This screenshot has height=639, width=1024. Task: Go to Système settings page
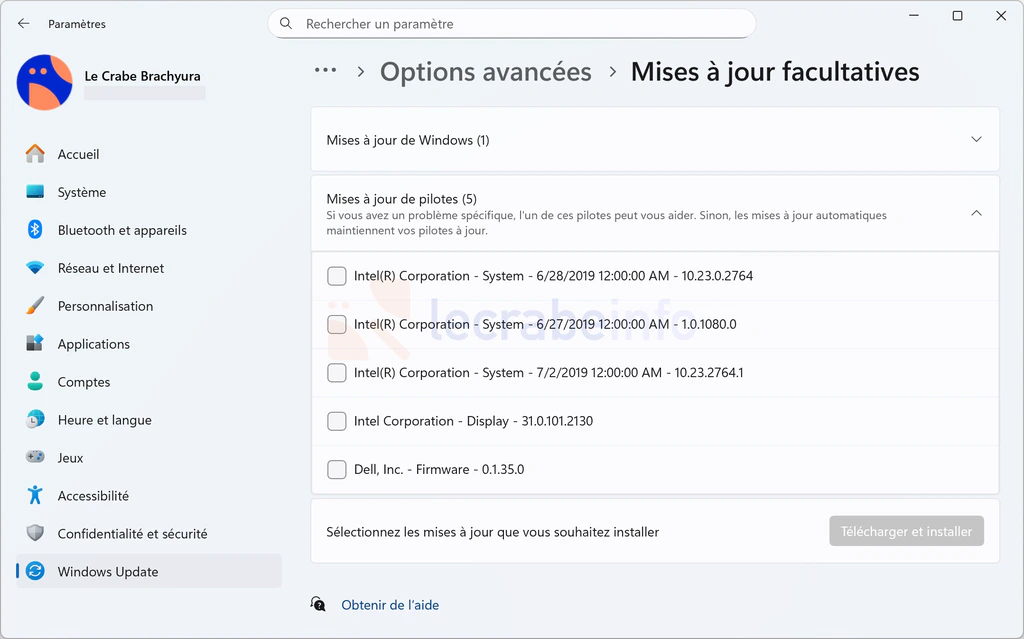point(82,192)
